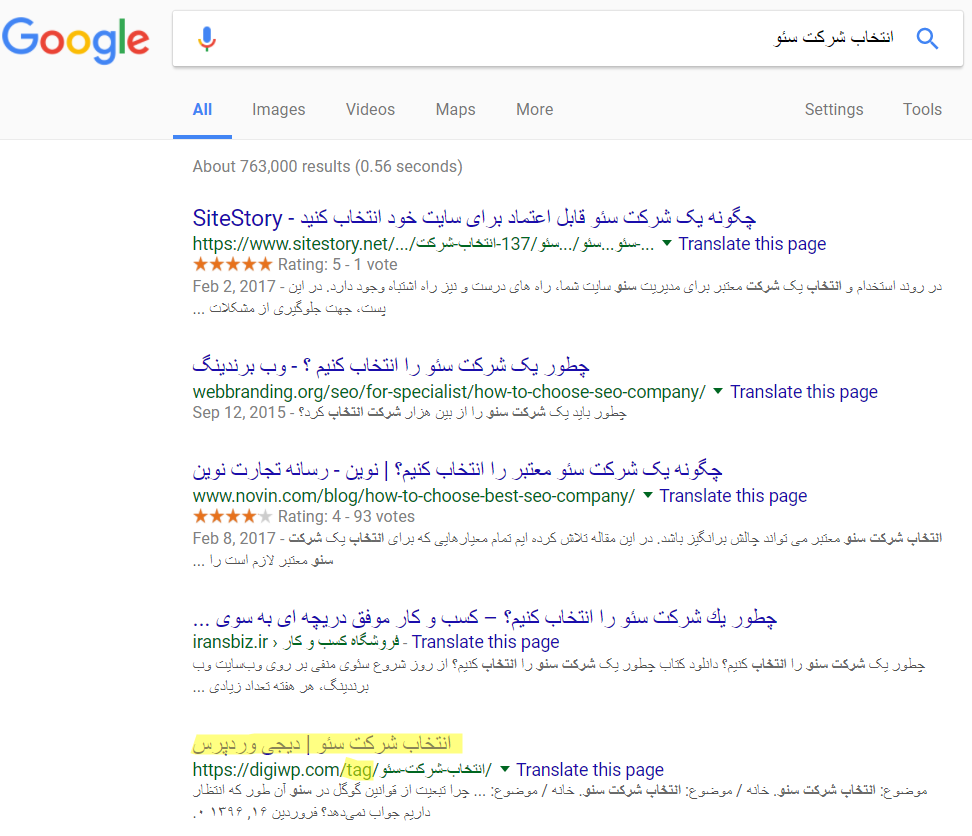972x836 pixels.
Task: Open the iransbiz.ir result title link
Action: [x=485, y=618]
